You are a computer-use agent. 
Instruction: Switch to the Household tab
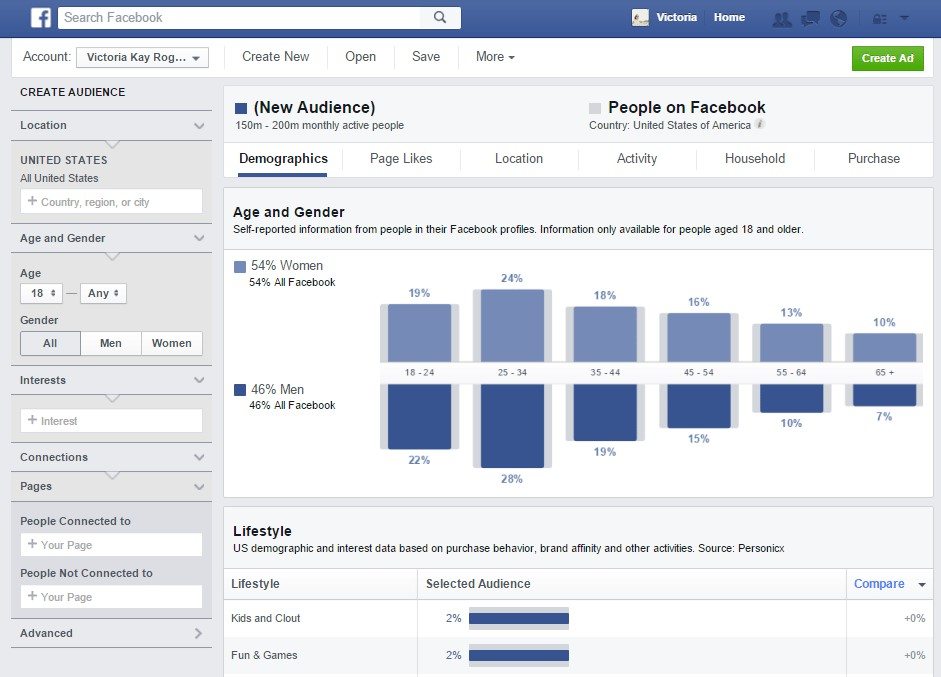click(x=754, y=159)
